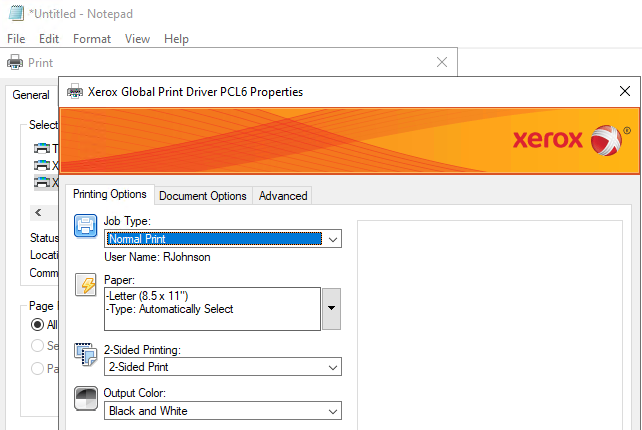Select the first printer icon in the list
This screenshot has width=642, height=430.
point(42,148)
